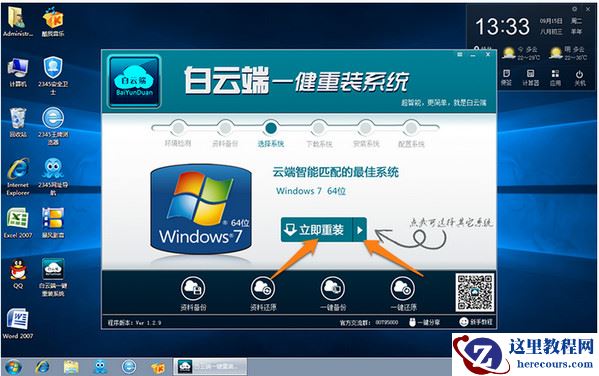Screen dimensions: 599x376
Task: Click today's weather forecast icon
Action: [x=508, y=53]
